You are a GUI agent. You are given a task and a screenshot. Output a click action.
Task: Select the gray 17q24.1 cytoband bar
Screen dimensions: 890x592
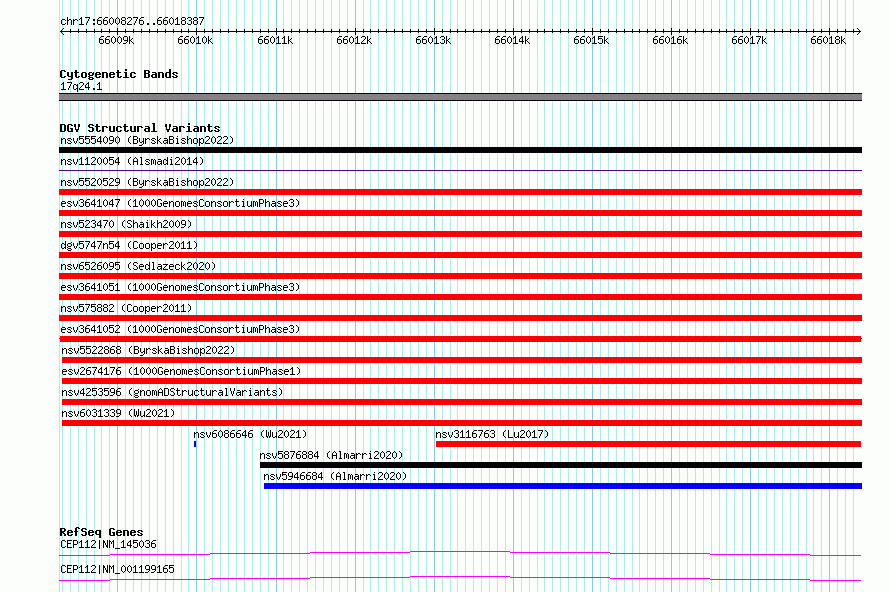460,97
